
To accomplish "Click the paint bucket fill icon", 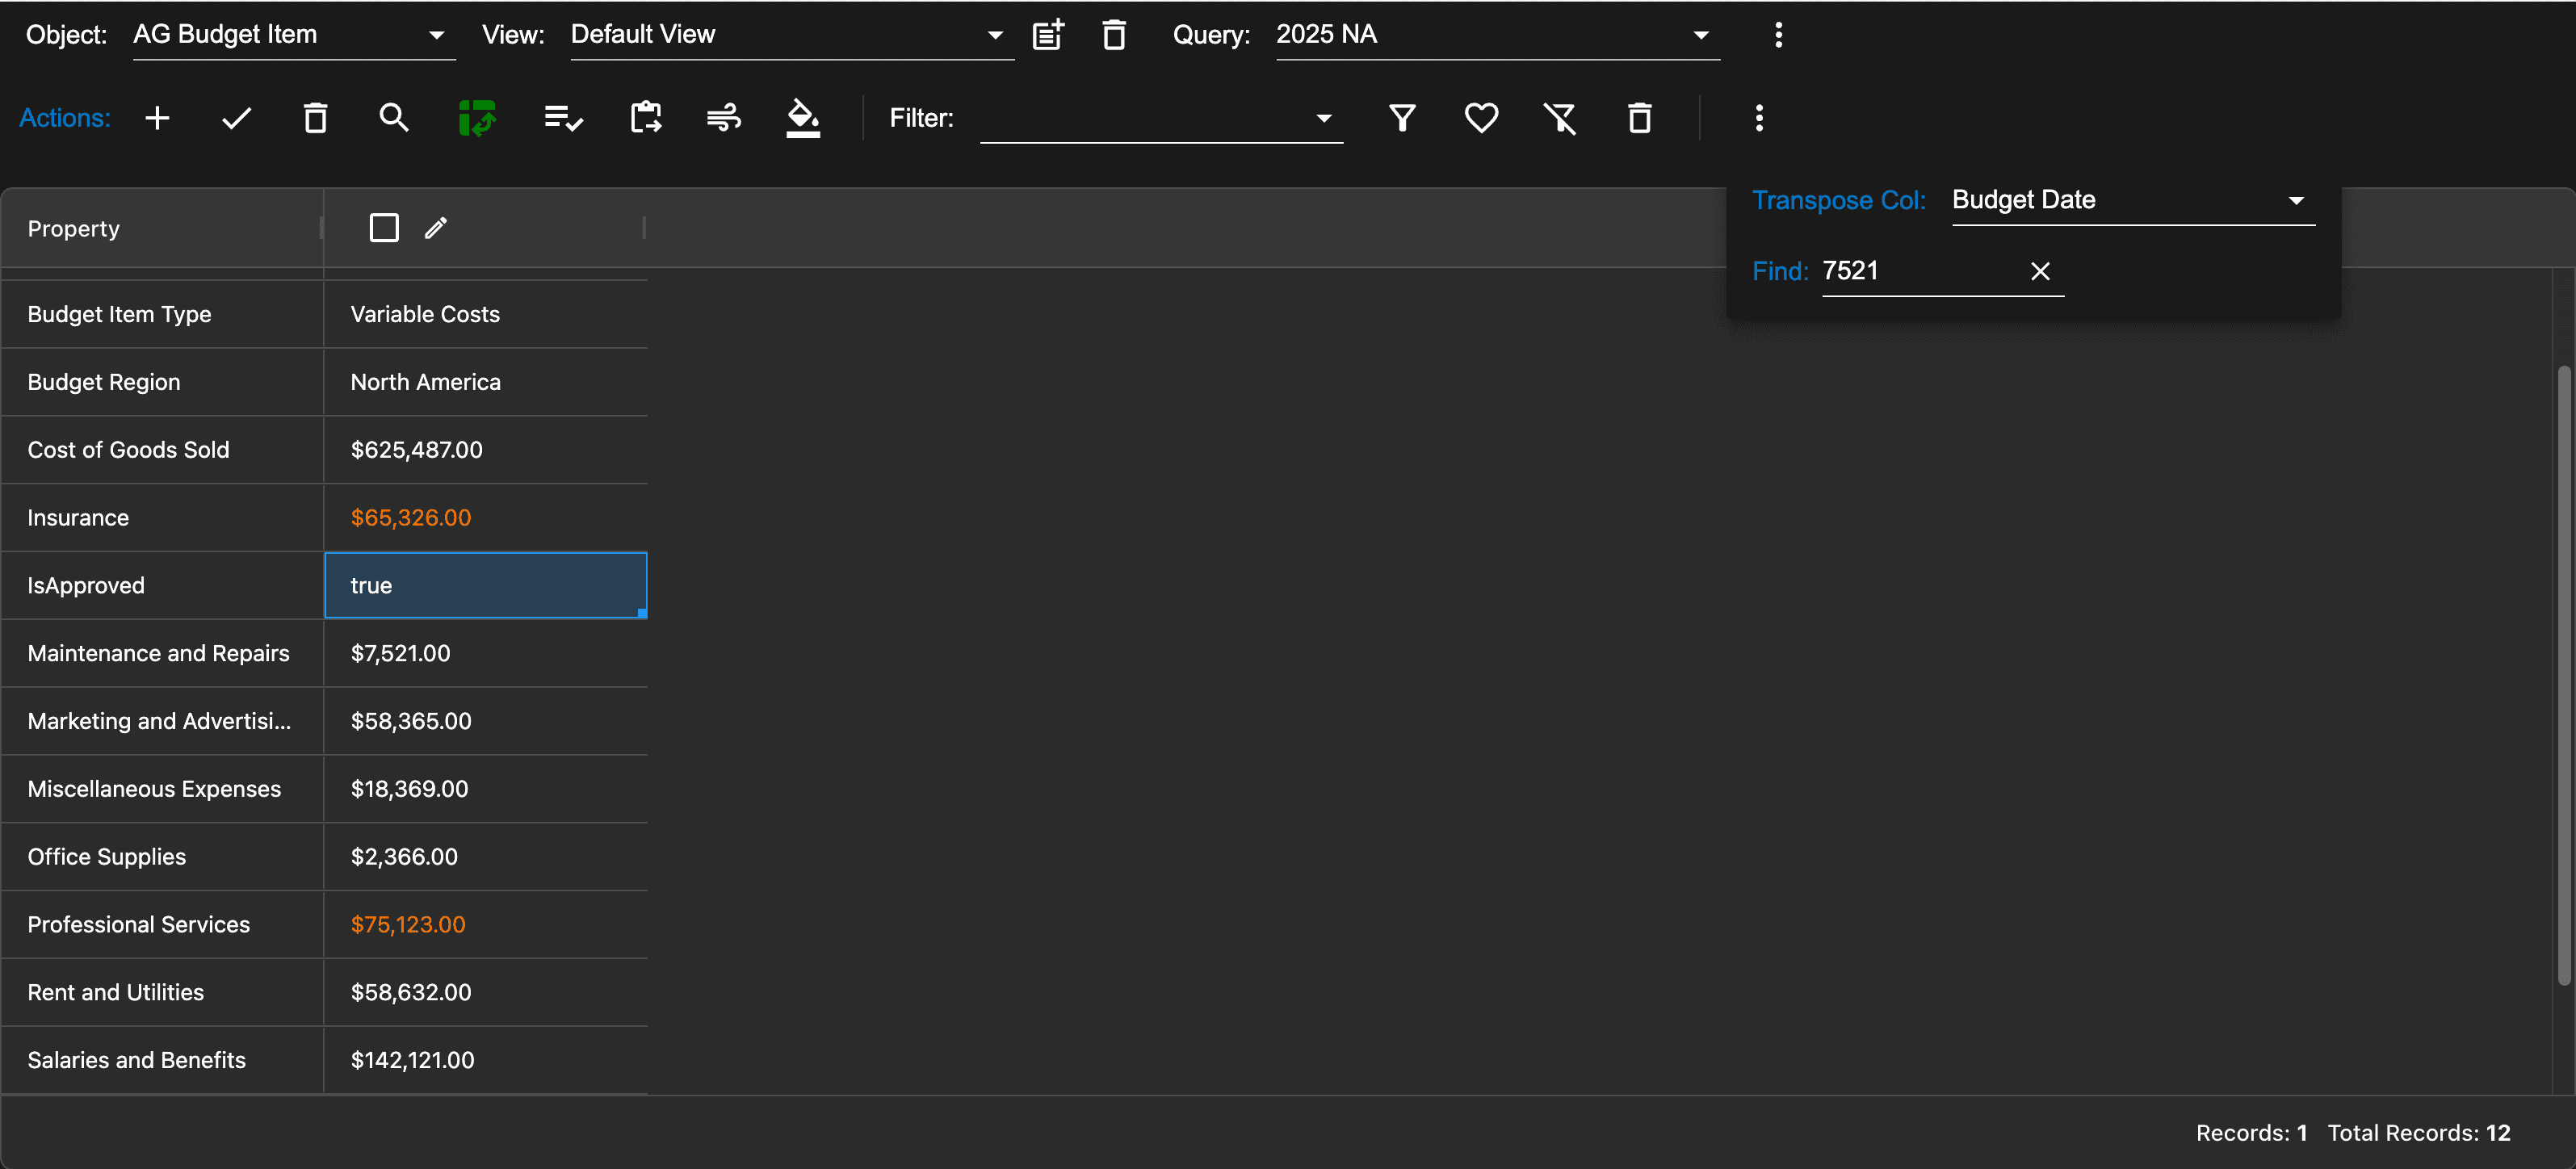I will pyautogui.click(x=802, y=118).
